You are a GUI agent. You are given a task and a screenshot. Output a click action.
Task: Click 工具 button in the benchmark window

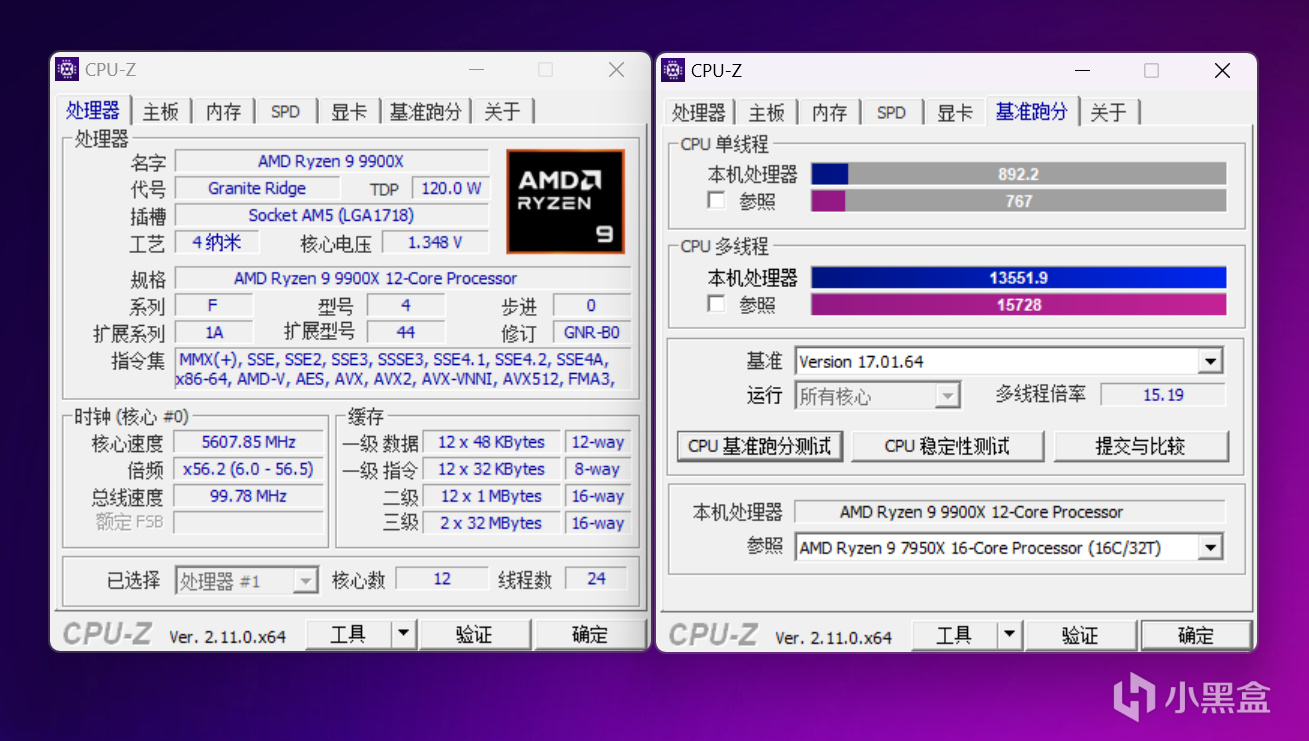tap(954, 634)
